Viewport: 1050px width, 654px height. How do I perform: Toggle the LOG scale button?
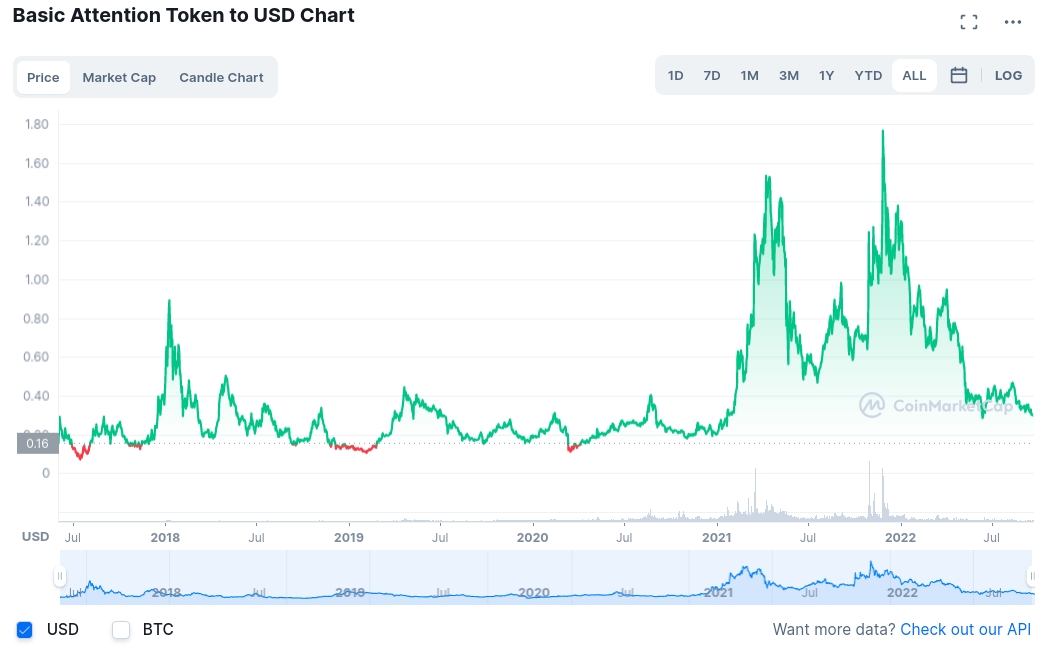click(x=1008, y=76)
